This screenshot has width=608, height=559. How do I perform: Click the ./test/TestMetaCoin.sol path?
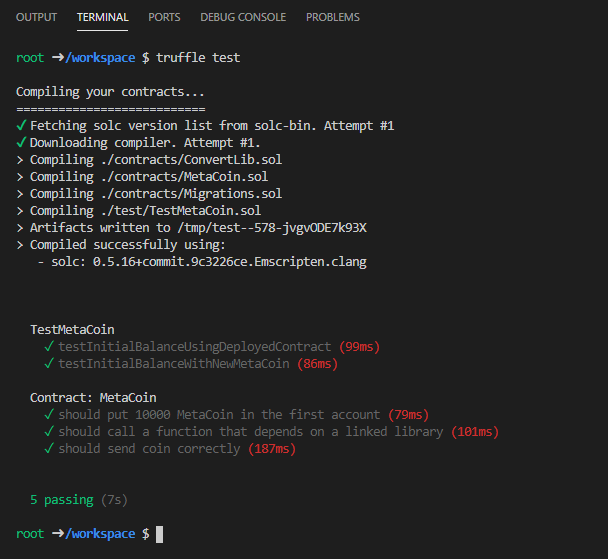[181, 211]
